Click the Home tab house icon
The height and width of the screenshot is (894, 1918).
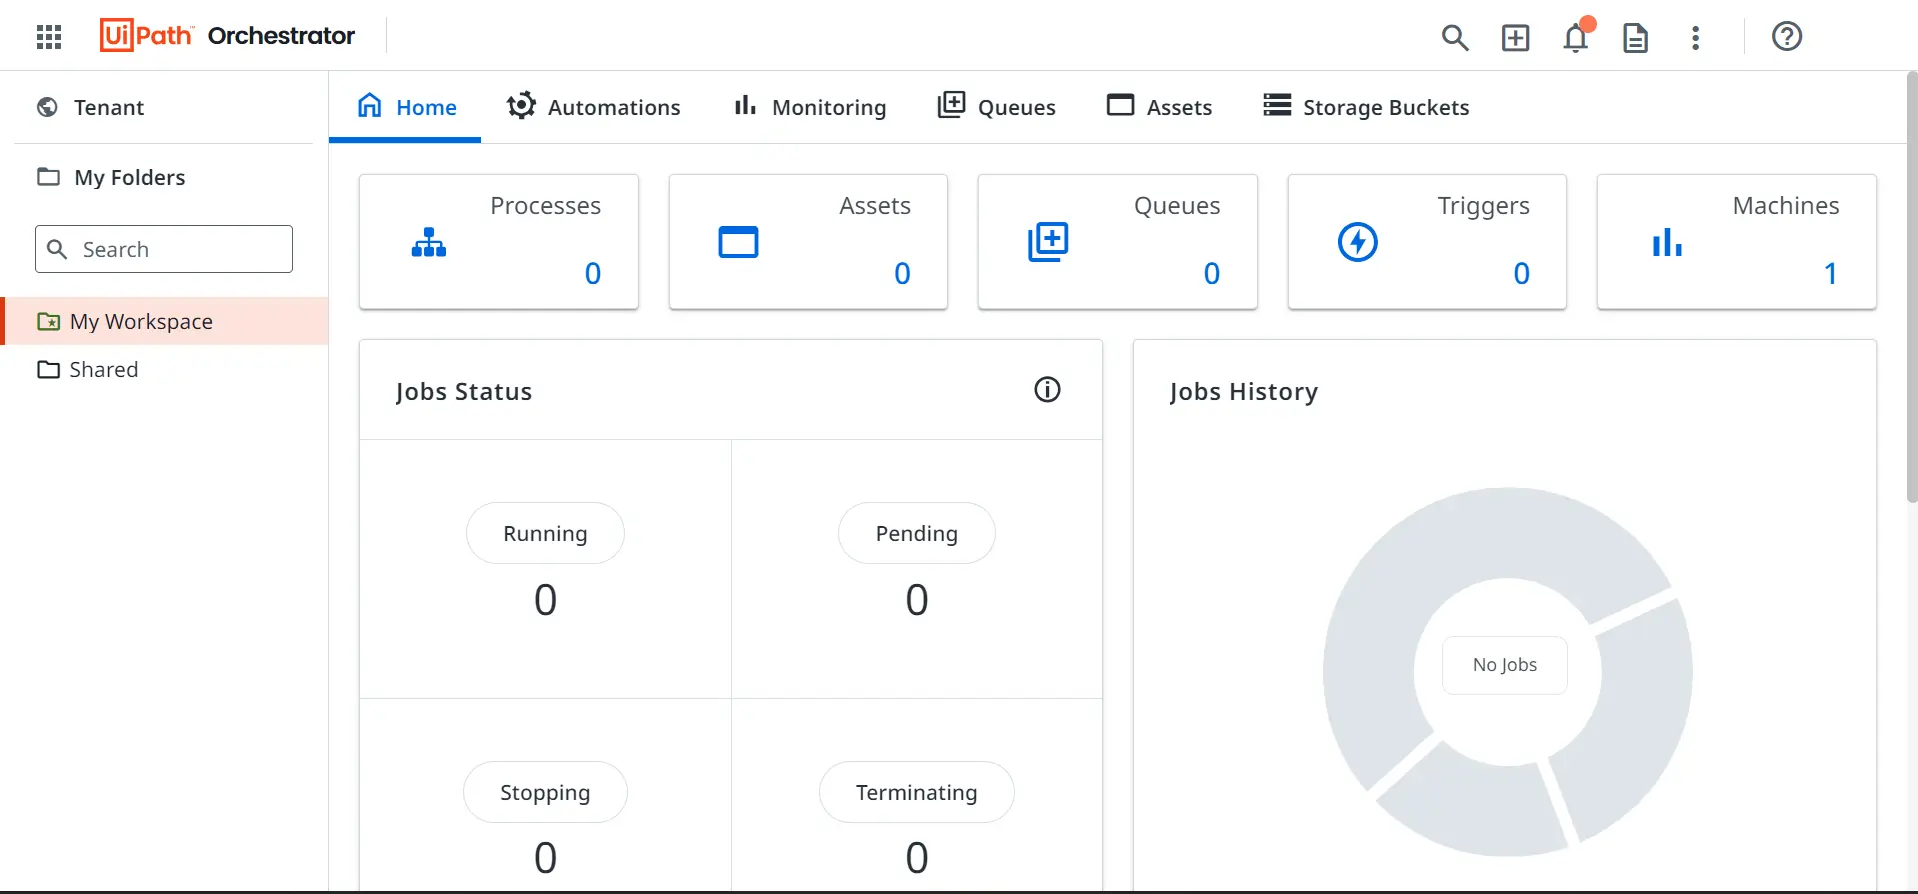pyautogui.click(x=370, y=105)
